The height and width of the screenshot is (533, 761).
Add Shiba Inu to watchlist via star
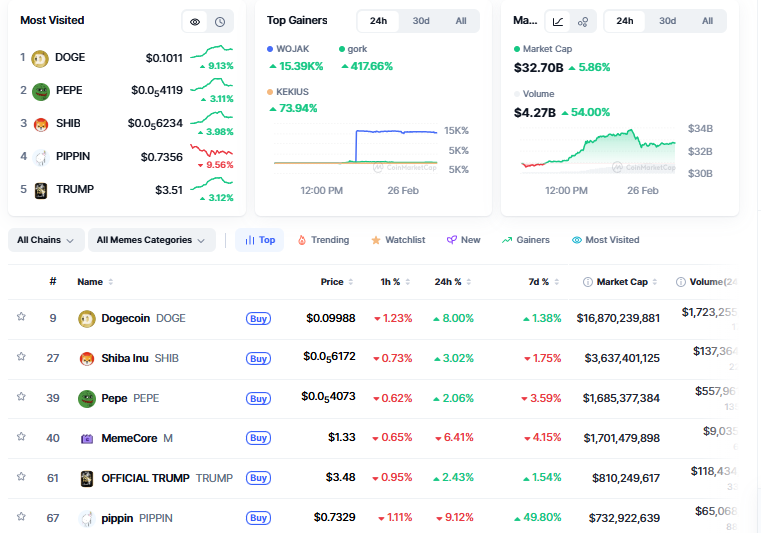click(x=21, y=357)
